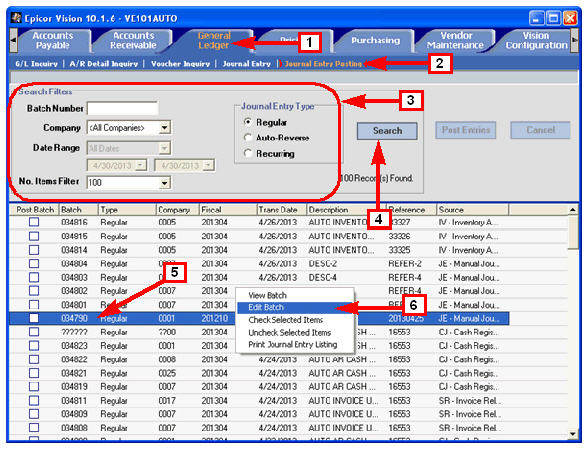Switch to the General Ledger tab
Screen dimensions: 585x450
pos(214,40)
